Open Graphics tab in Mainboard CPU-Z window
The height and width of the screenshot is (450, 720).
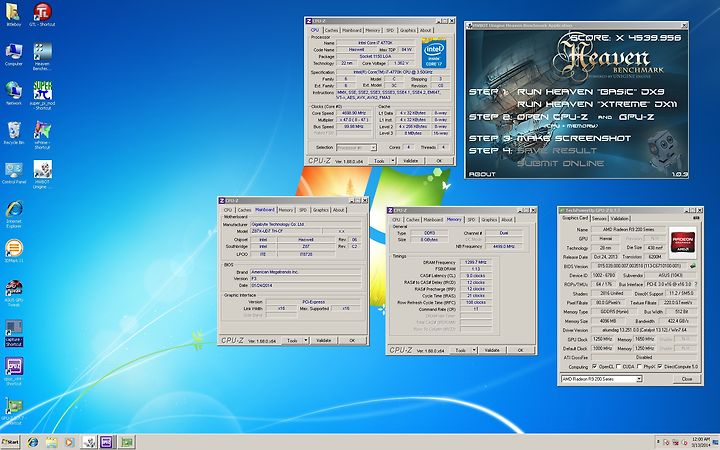[321, 210]
